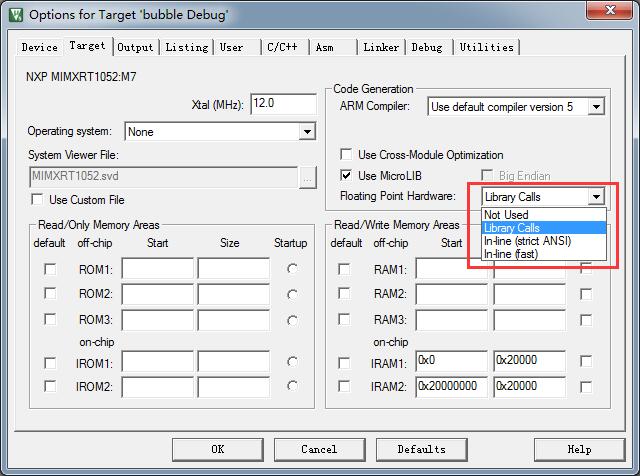This screenshot has width=640, height=476.
Task: Select the ROM3 Startup radio button
Action: (x=292, y=320)
